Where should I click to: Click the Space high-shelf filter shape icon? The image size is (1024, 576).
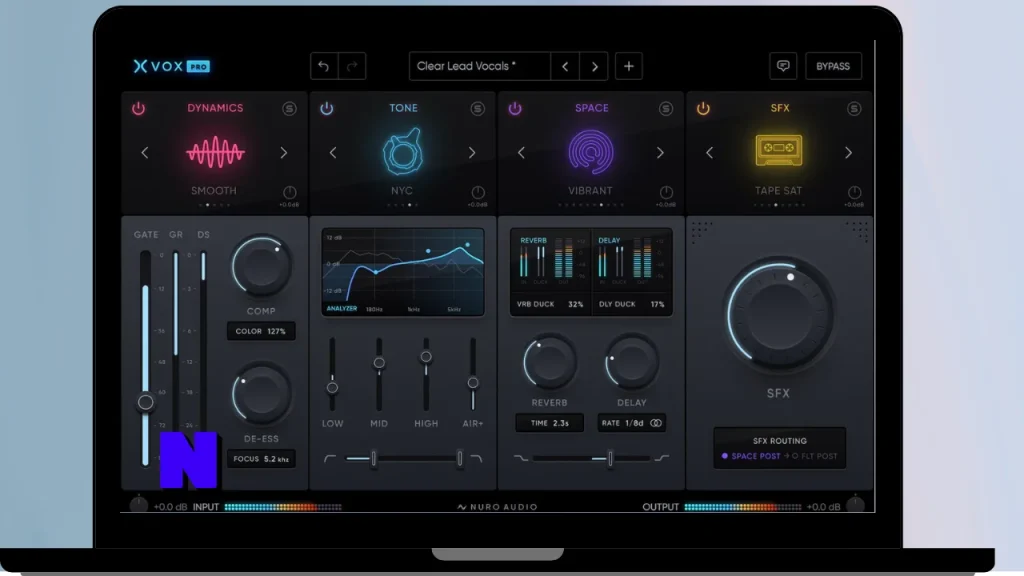(662, 458)
